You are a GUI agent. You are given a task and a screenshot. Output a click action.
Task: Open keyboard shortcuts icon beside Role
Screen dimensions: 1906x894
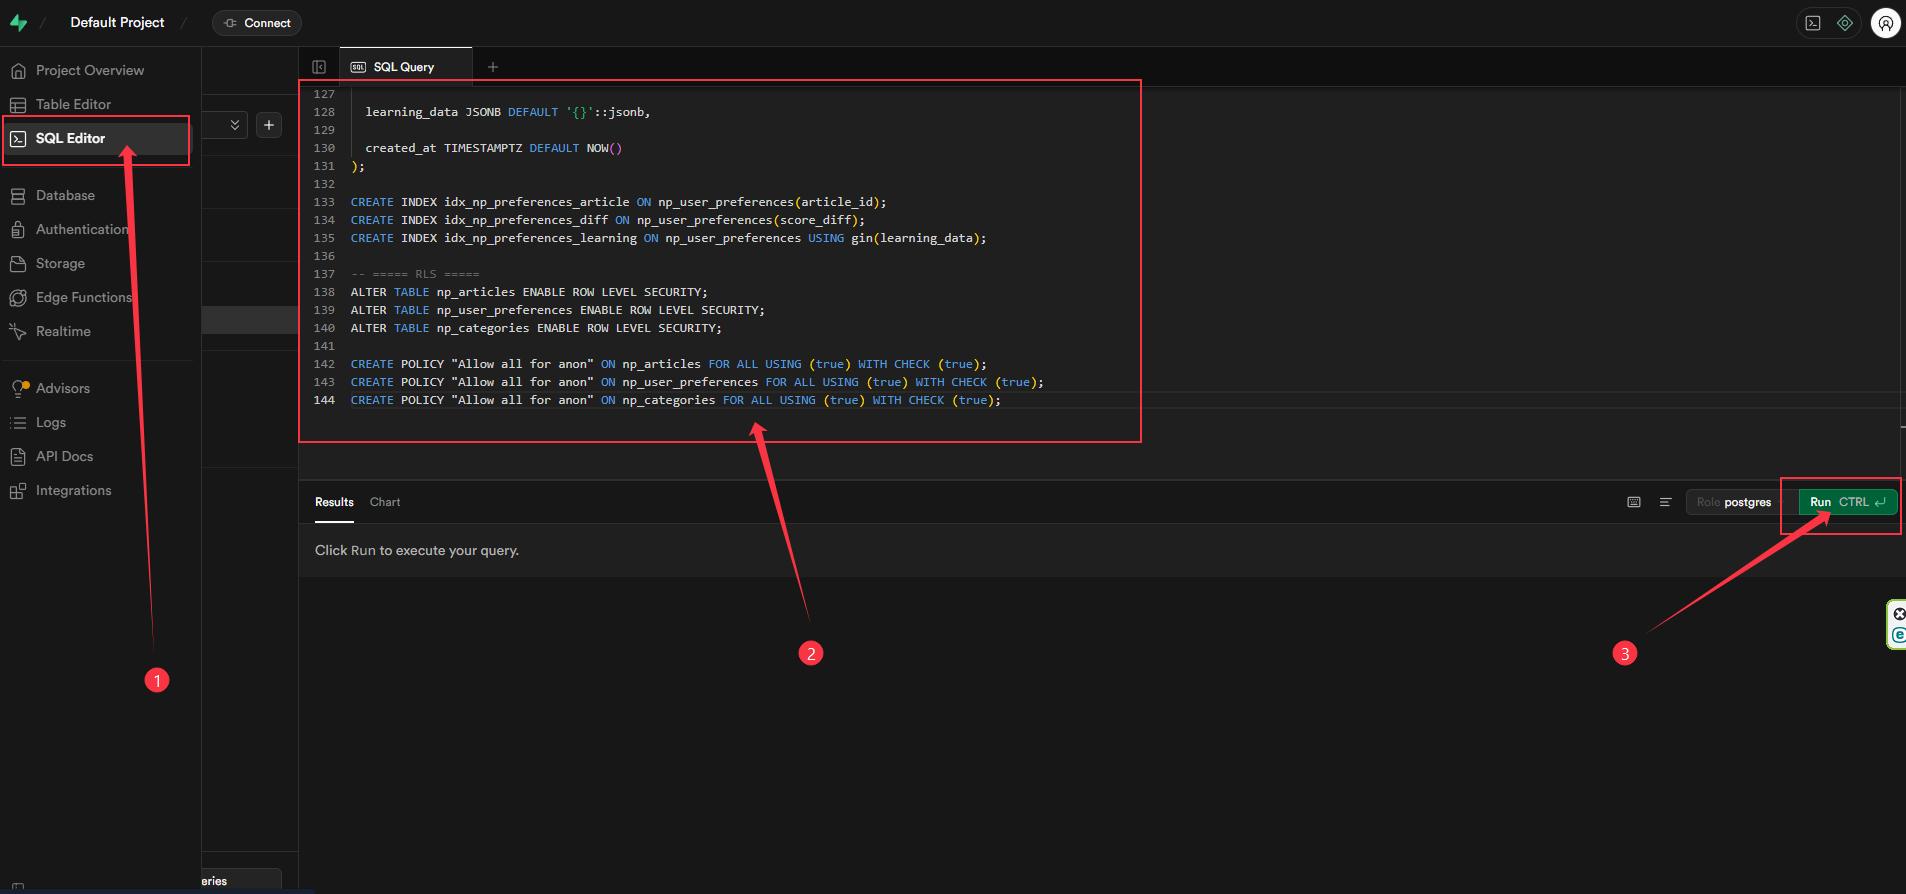pyautogui.click(x=1634, y=502)
